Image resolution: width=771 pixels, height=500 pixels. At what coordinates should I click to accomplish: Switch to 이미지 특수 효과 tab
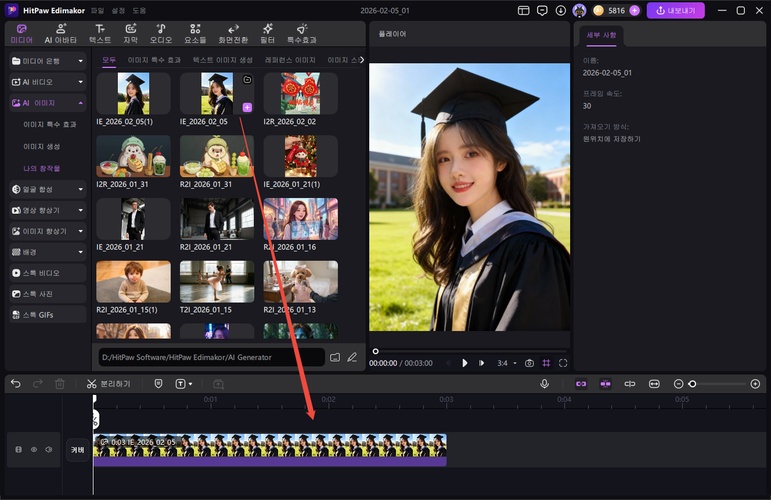coord(154,61)
